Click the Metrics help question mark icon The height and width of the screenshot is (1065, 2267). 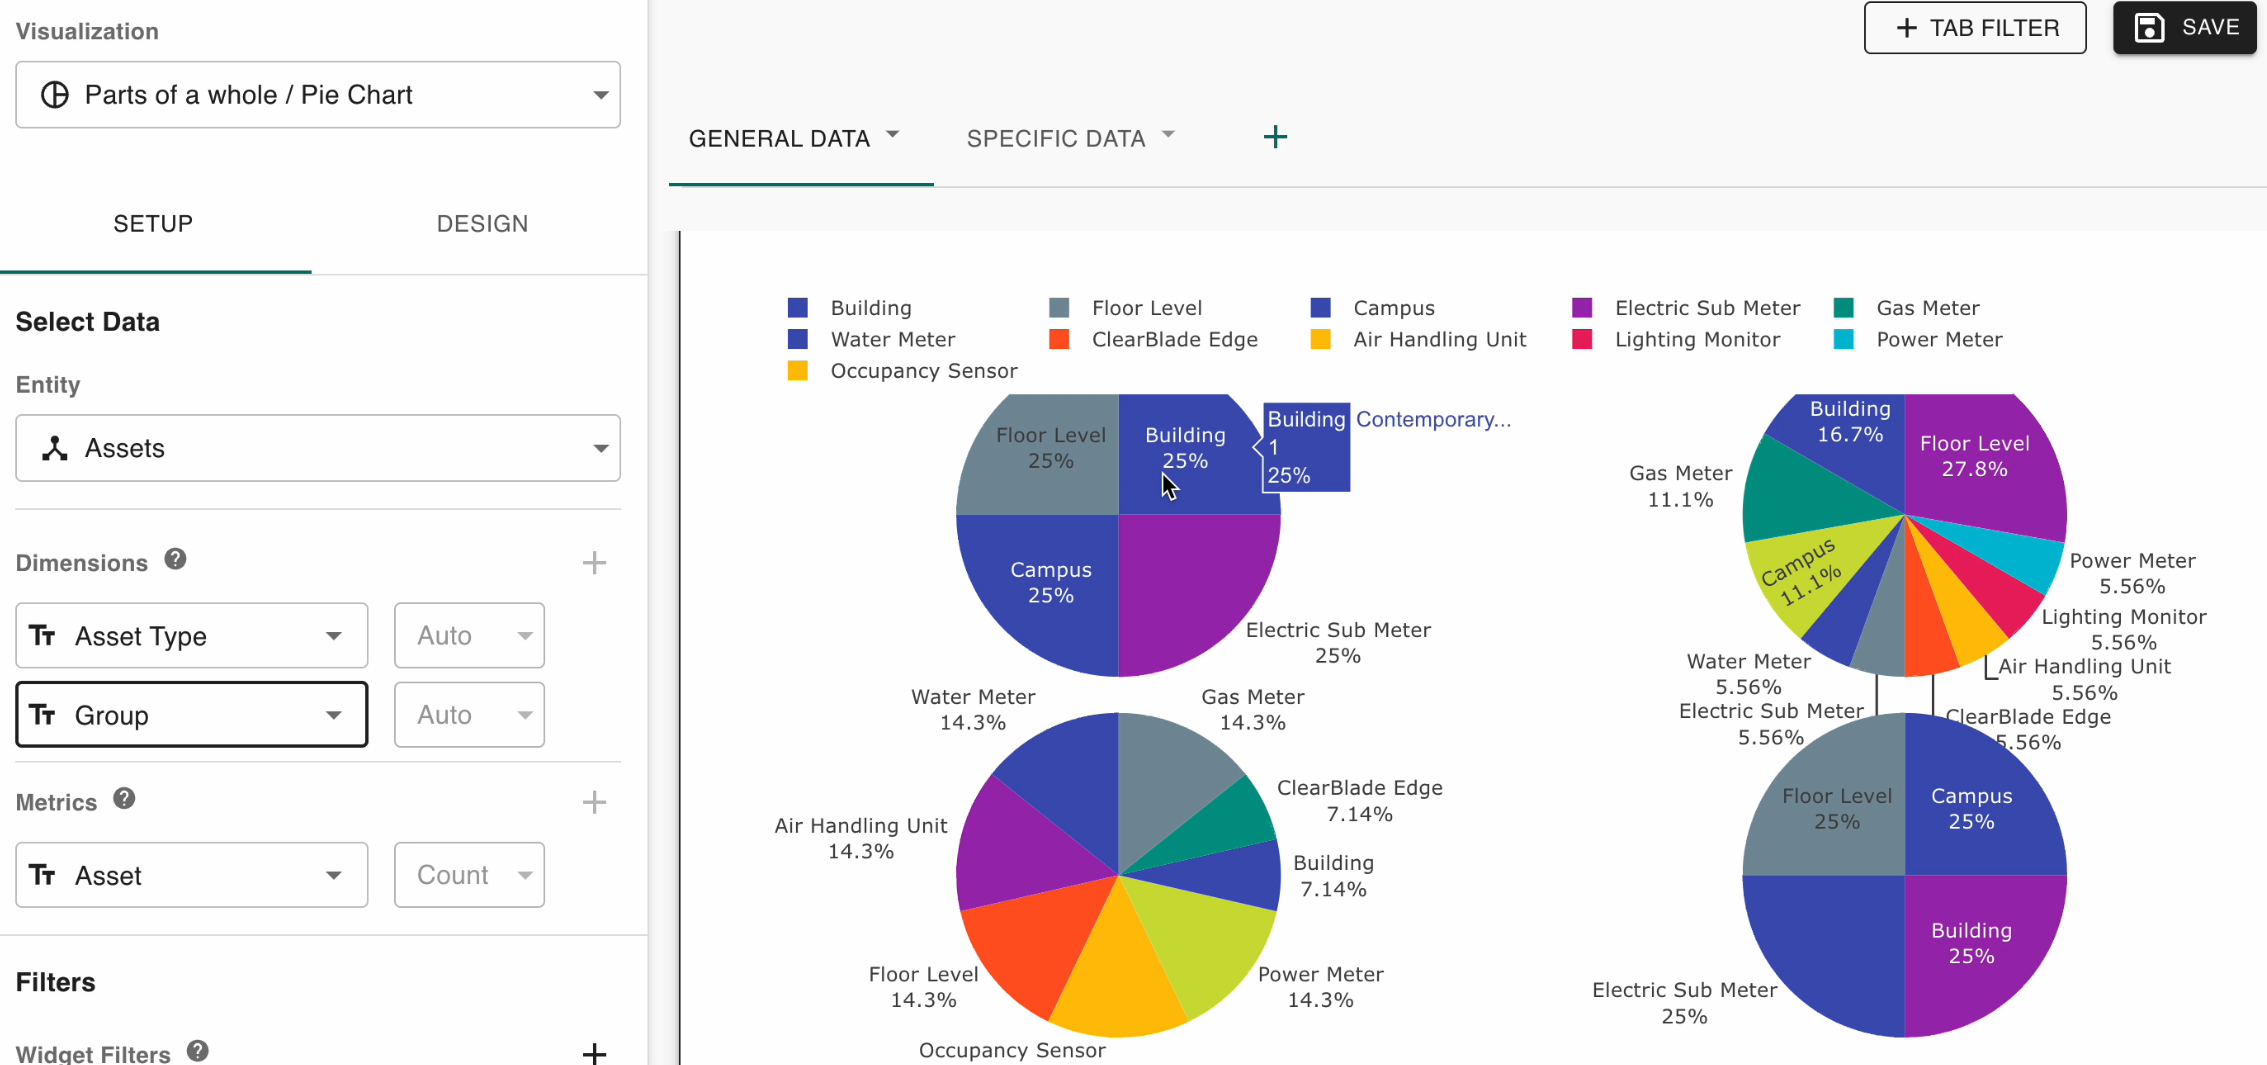124,799
